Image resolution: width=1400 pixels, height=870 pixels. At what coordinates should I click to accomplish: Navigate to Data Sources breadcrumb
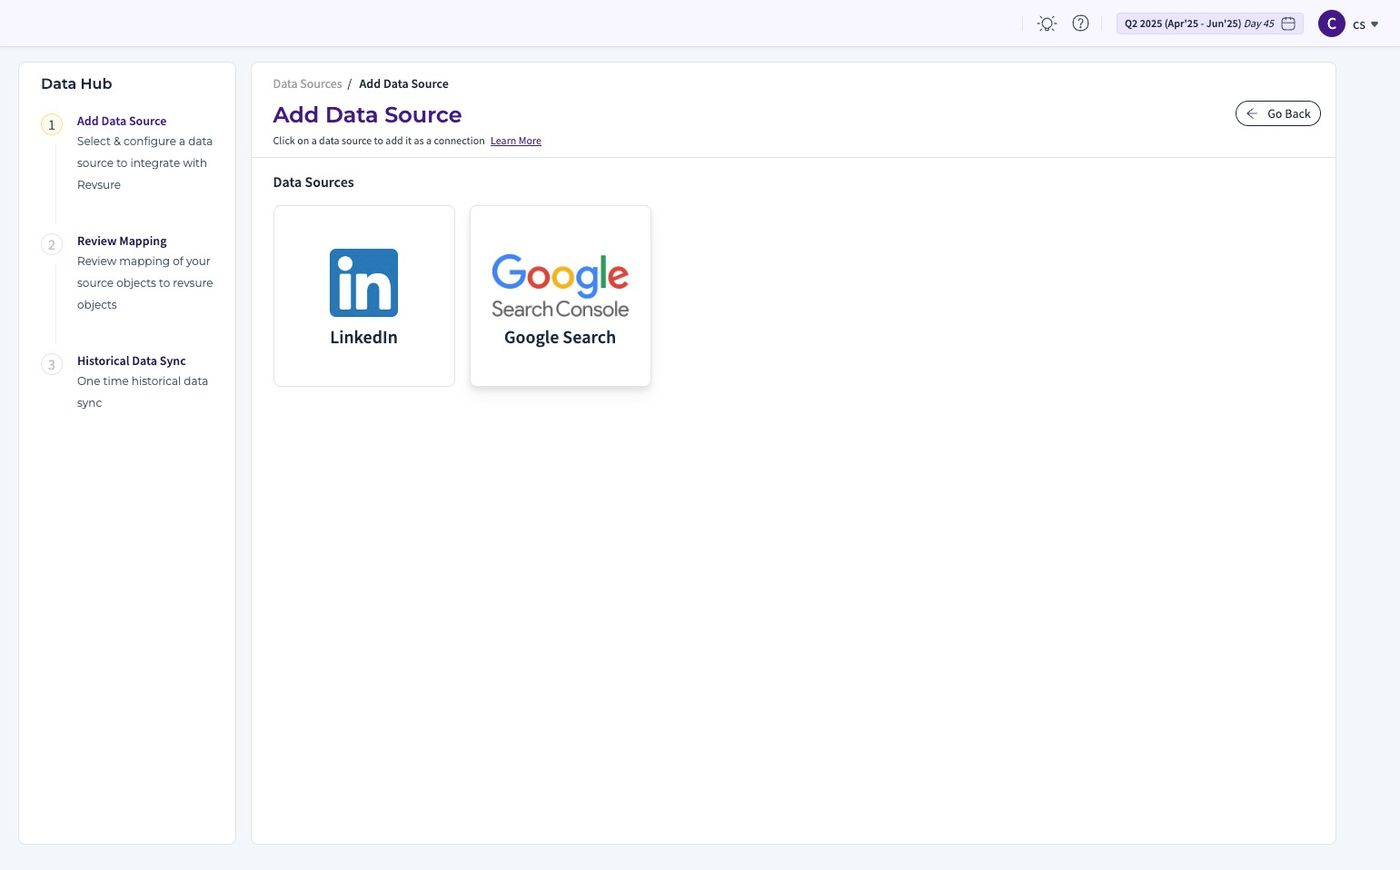pyautogui.click(x=307, y=84)
